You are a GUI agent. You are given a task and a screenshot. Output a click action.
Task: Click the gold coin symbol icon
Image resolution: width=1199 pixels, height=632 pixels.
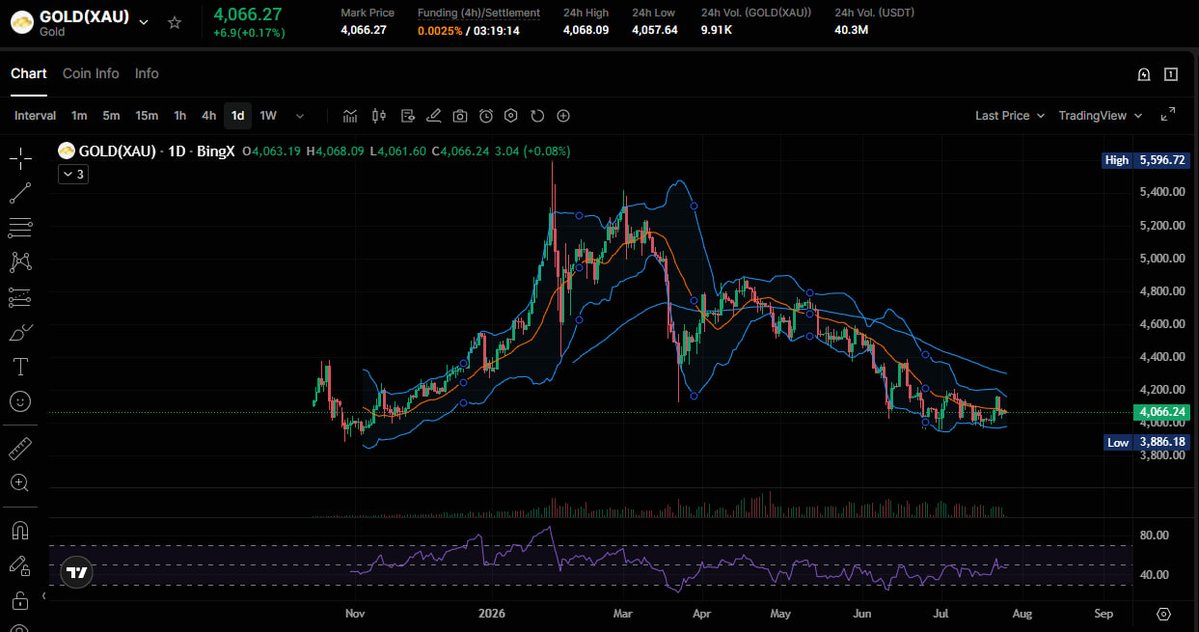tap(21, 23)
